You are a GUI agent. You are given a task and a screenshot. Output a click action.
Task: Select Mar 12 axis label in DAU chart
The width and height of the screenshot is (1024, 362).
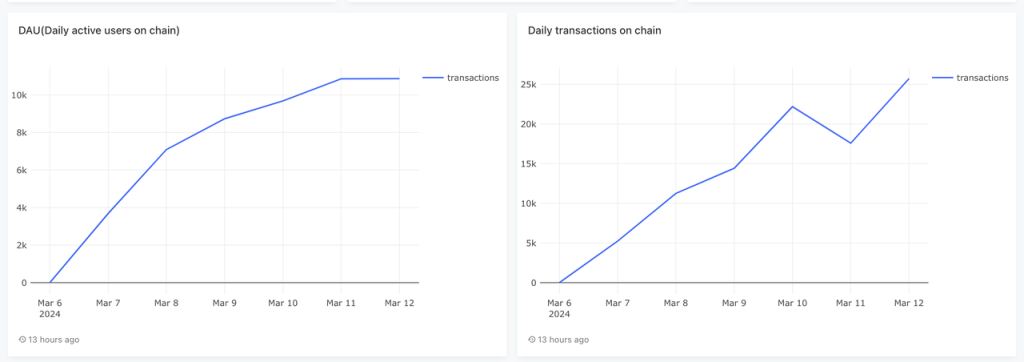[400, 303]
